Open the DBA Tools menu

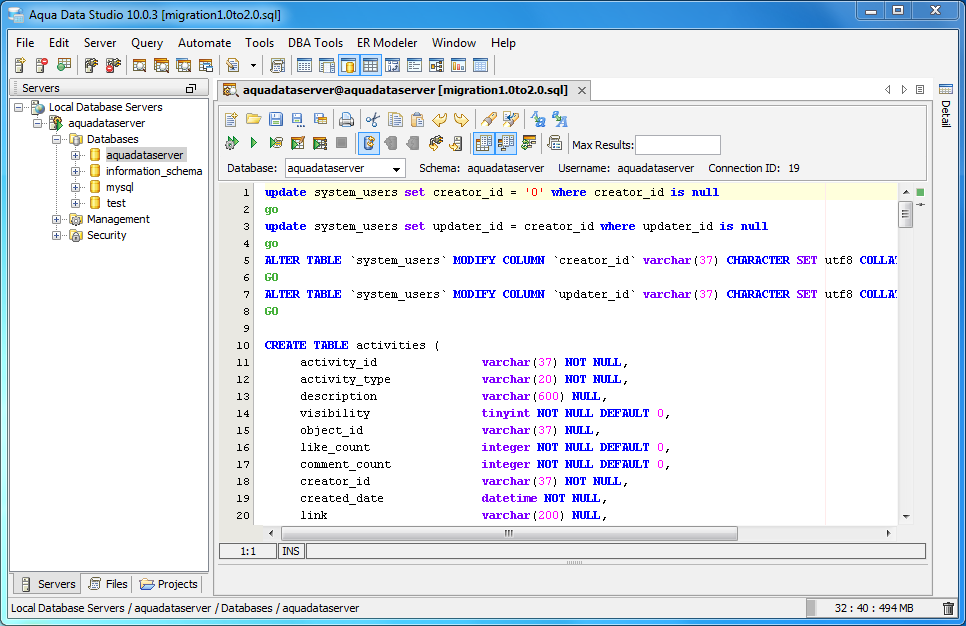coord(315,43)
